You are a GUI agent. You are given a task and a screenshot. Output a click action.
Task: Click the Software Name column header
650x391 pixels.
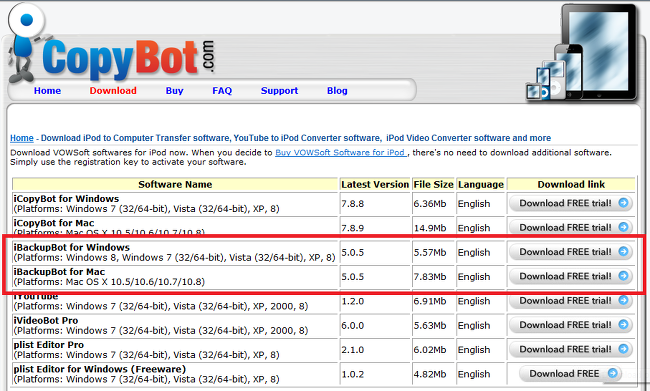point(175,185)
